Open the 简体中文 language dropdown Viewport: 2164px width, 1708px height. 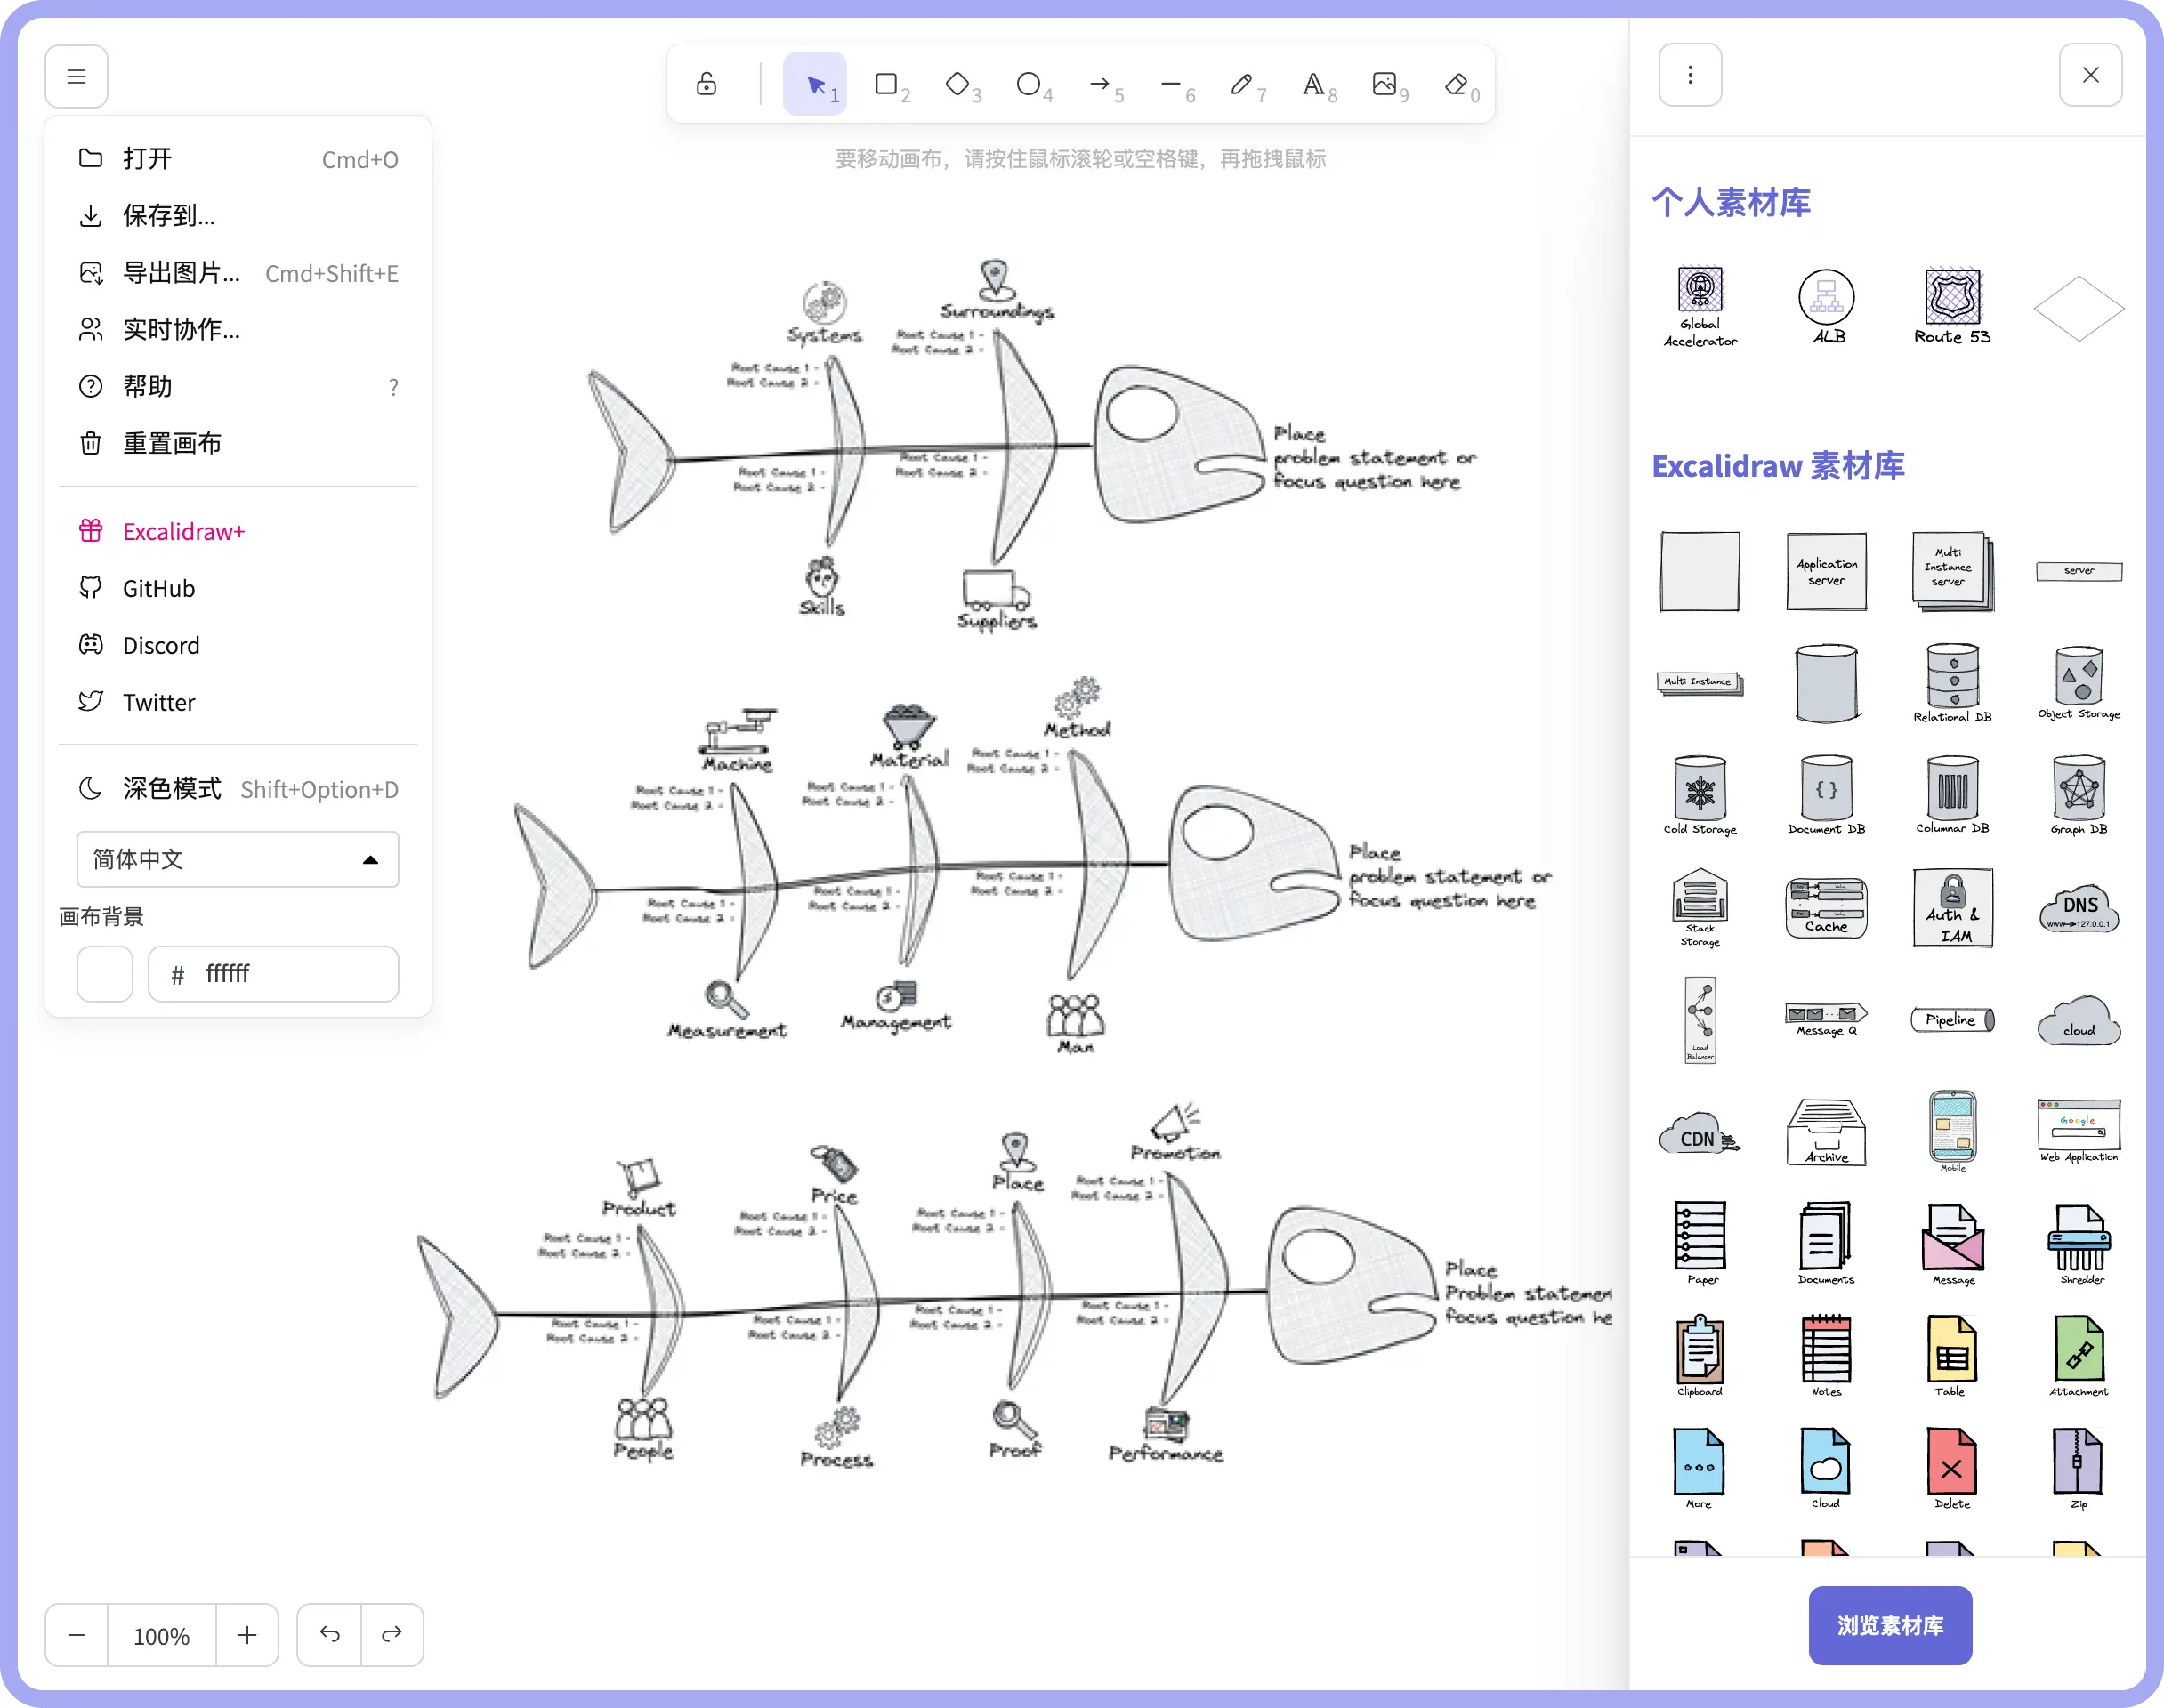click(238, 859)
